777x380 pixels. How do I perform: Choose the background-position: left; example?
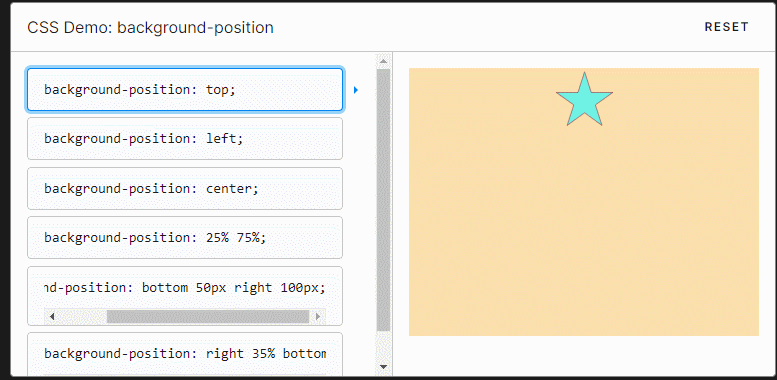coord(185,139)
